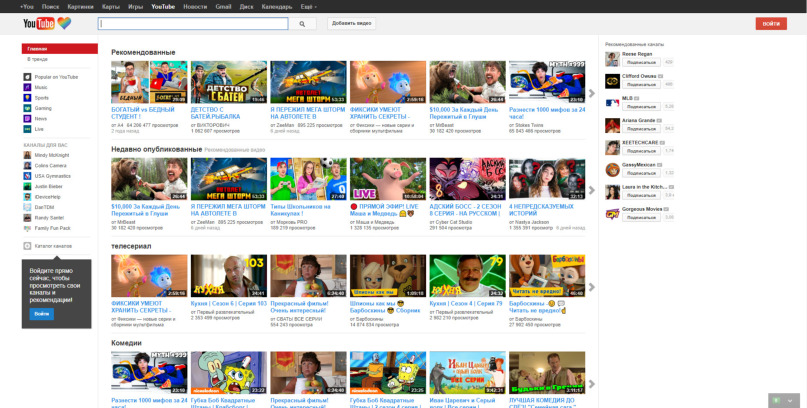
Task: Open Кухня Серия 103 thumbnail
Action: click(x=229, y=276)
